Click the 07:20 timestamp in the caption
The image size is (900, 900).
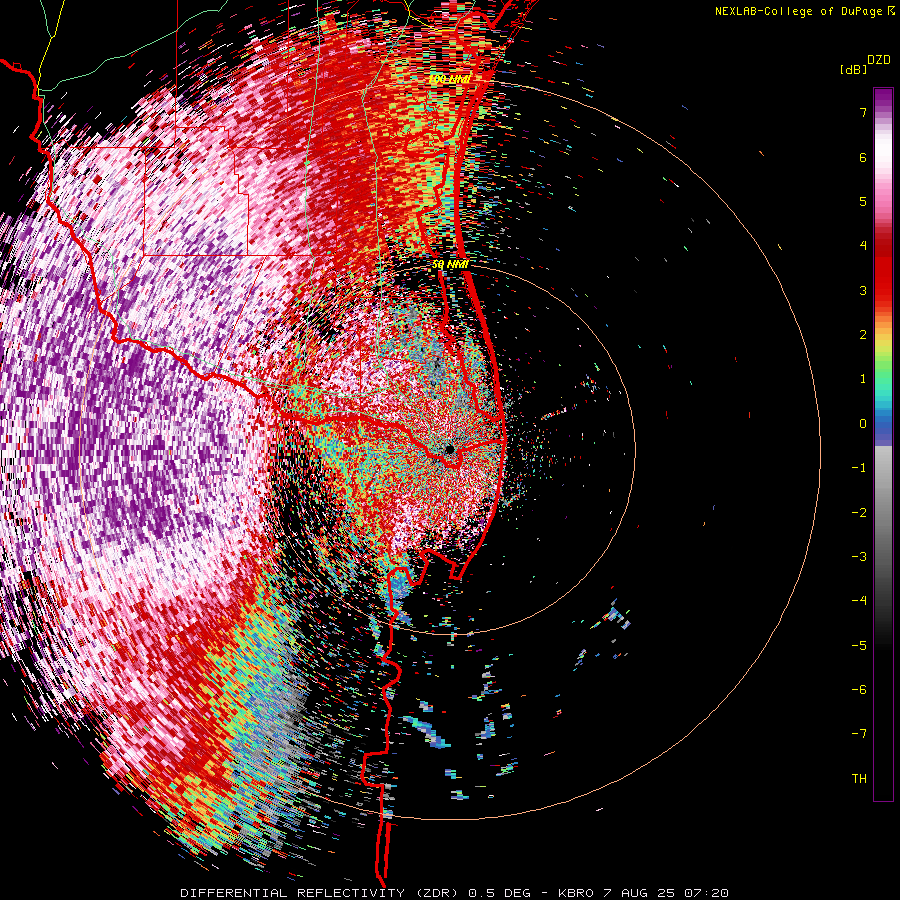(x=706, y=893)
